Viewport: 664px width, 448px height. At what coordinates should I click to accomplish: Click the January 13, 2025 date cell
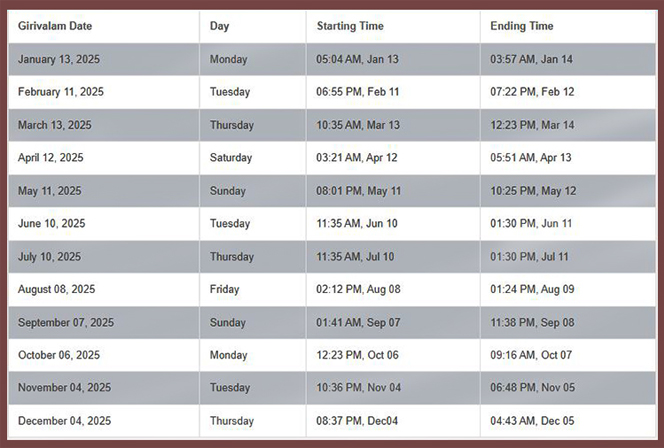coord(59,59)
